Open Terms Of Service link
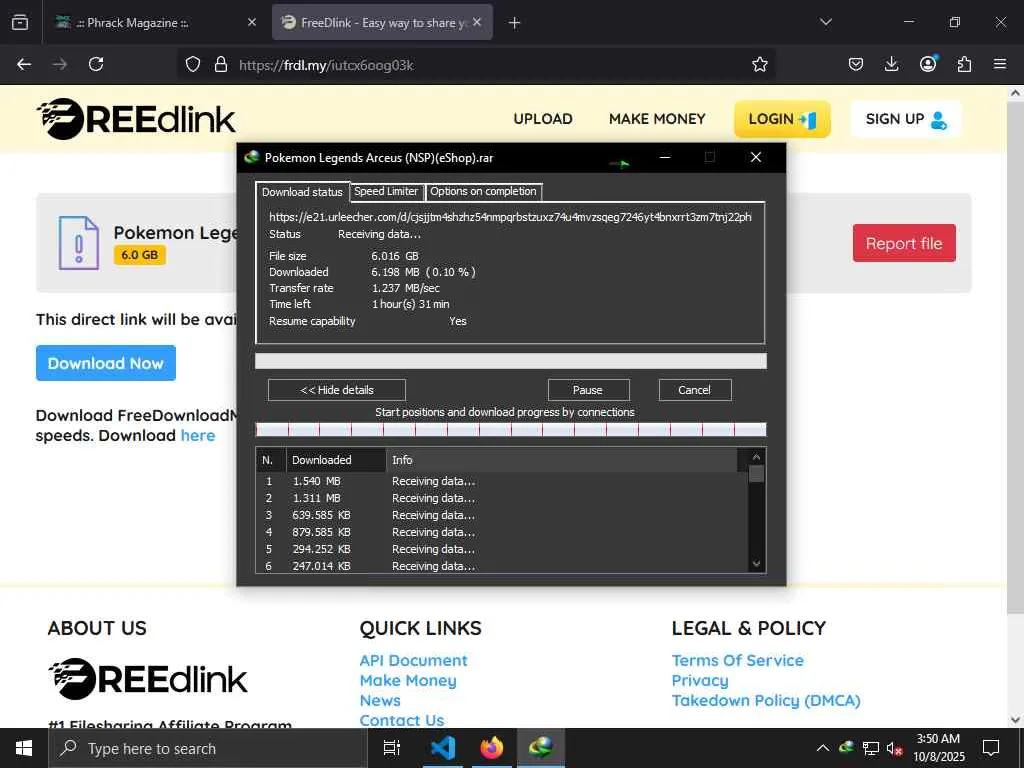 coord(737,660)
